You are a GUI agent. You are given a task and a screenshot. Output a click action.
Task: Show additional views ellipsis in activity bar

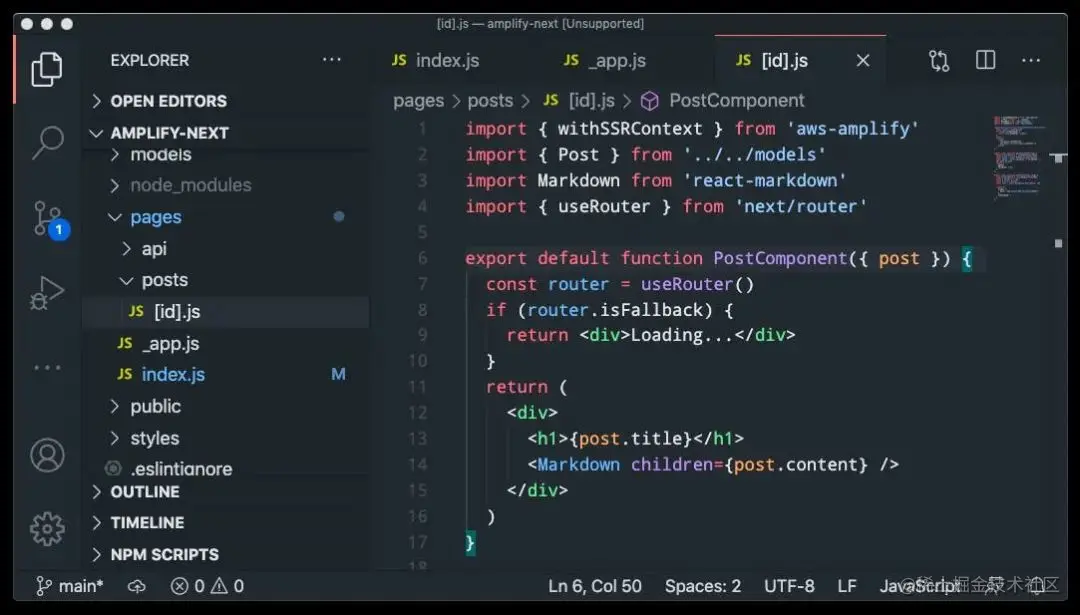(x=47, y=368)
